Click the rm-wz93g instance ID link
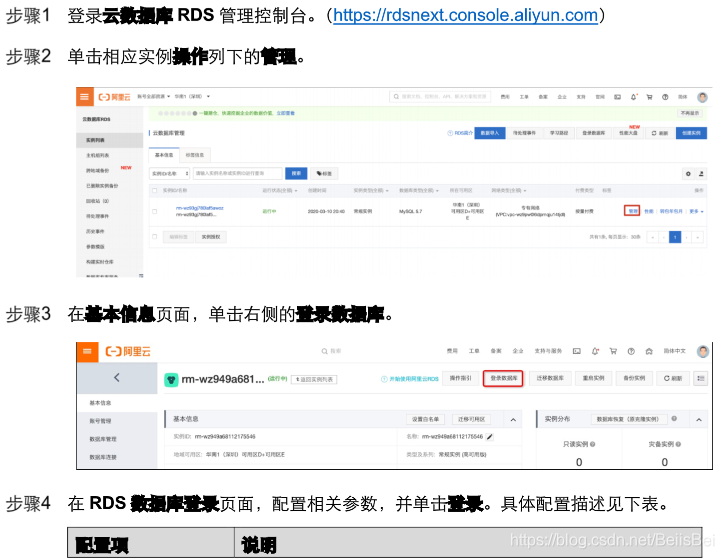 [199, 208]
